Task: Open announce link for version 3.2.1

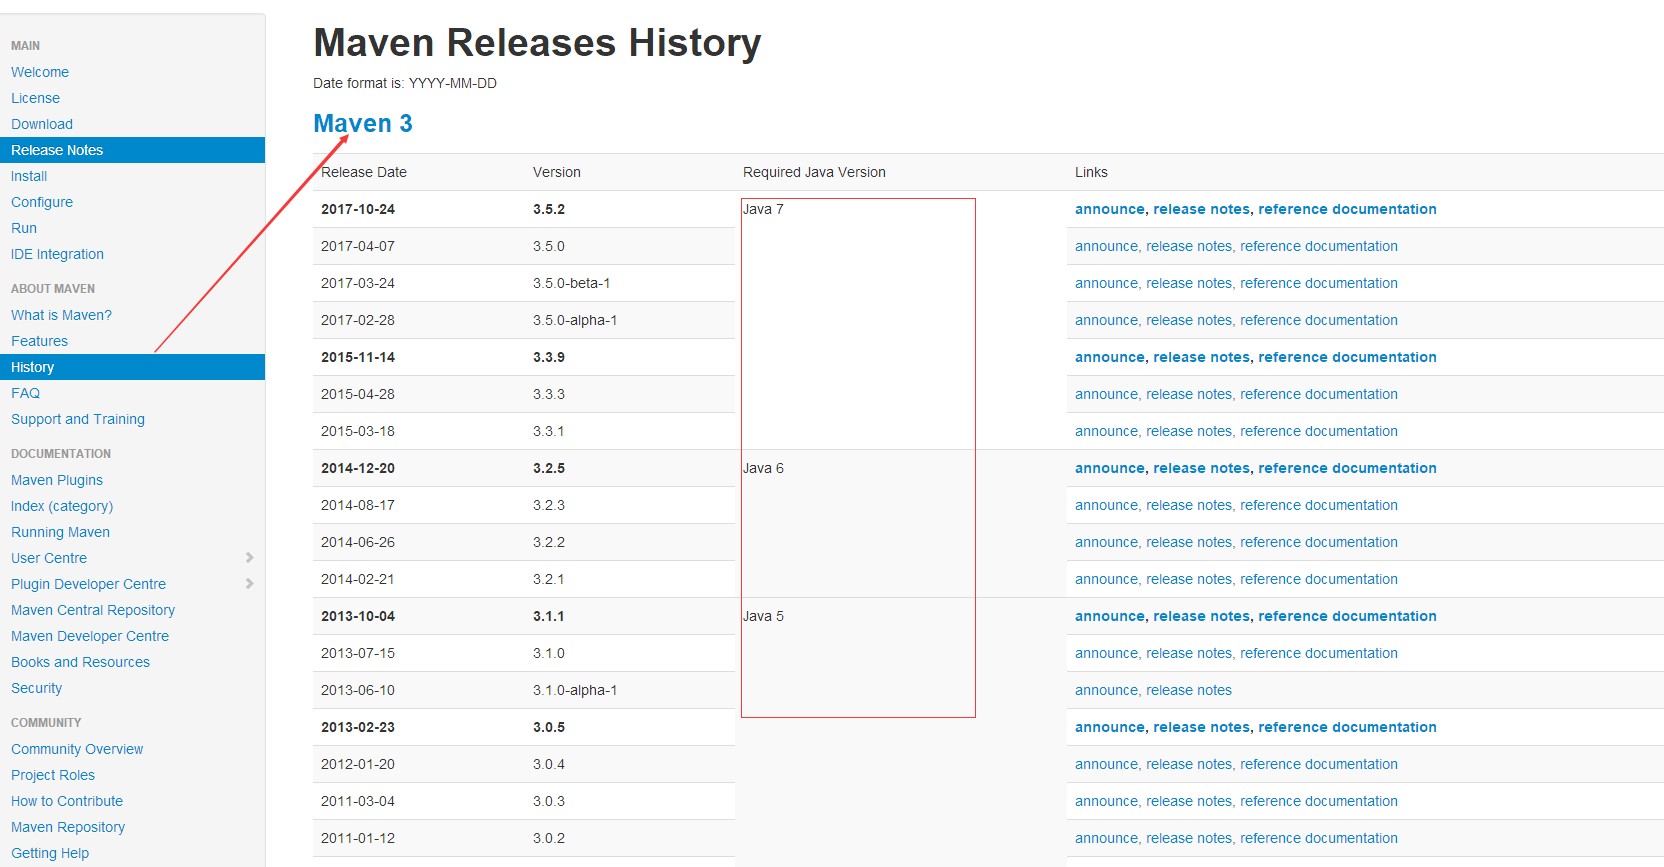Action: 1106,579
